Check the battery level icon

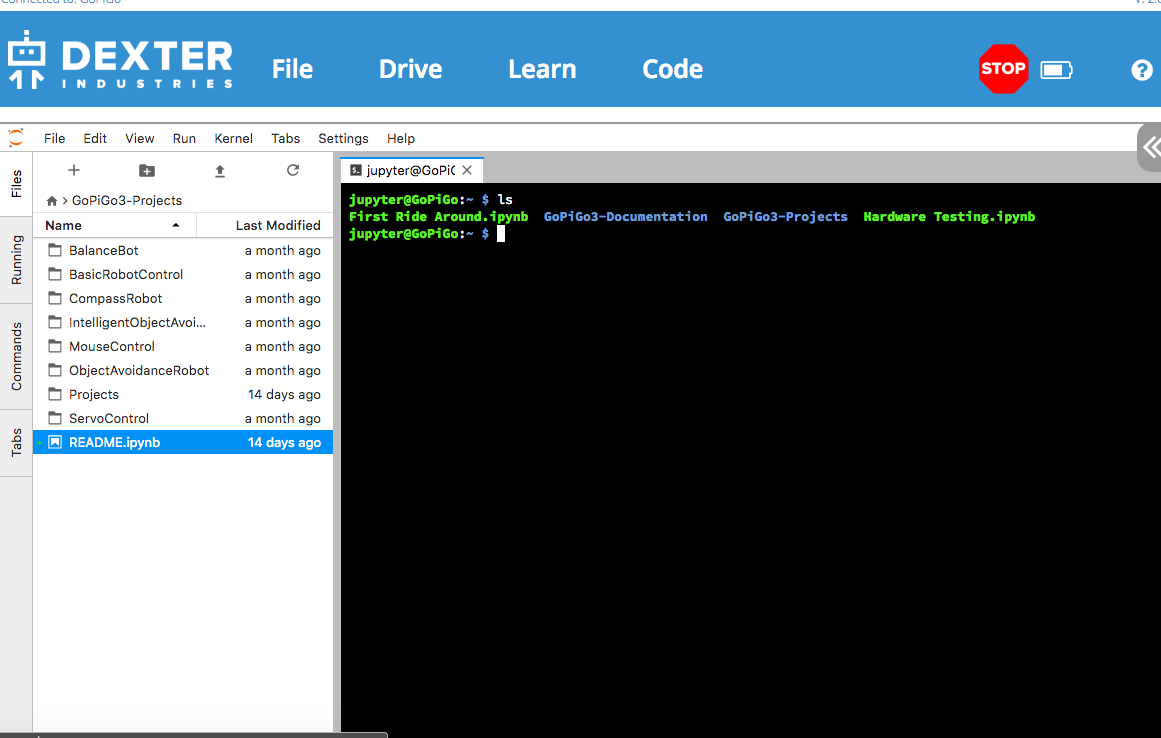click(x=1056, y=70)
